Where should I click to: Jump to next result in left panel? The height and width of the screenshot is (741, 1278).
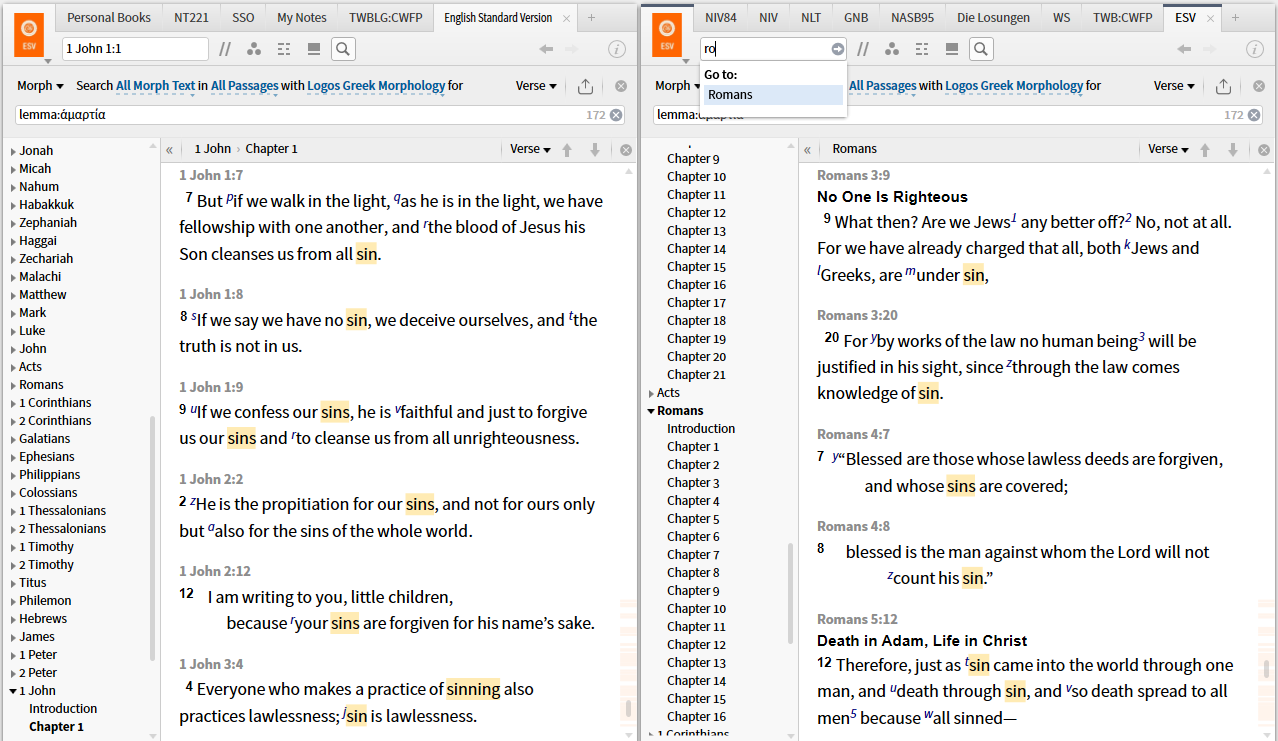tap(595, 149)
